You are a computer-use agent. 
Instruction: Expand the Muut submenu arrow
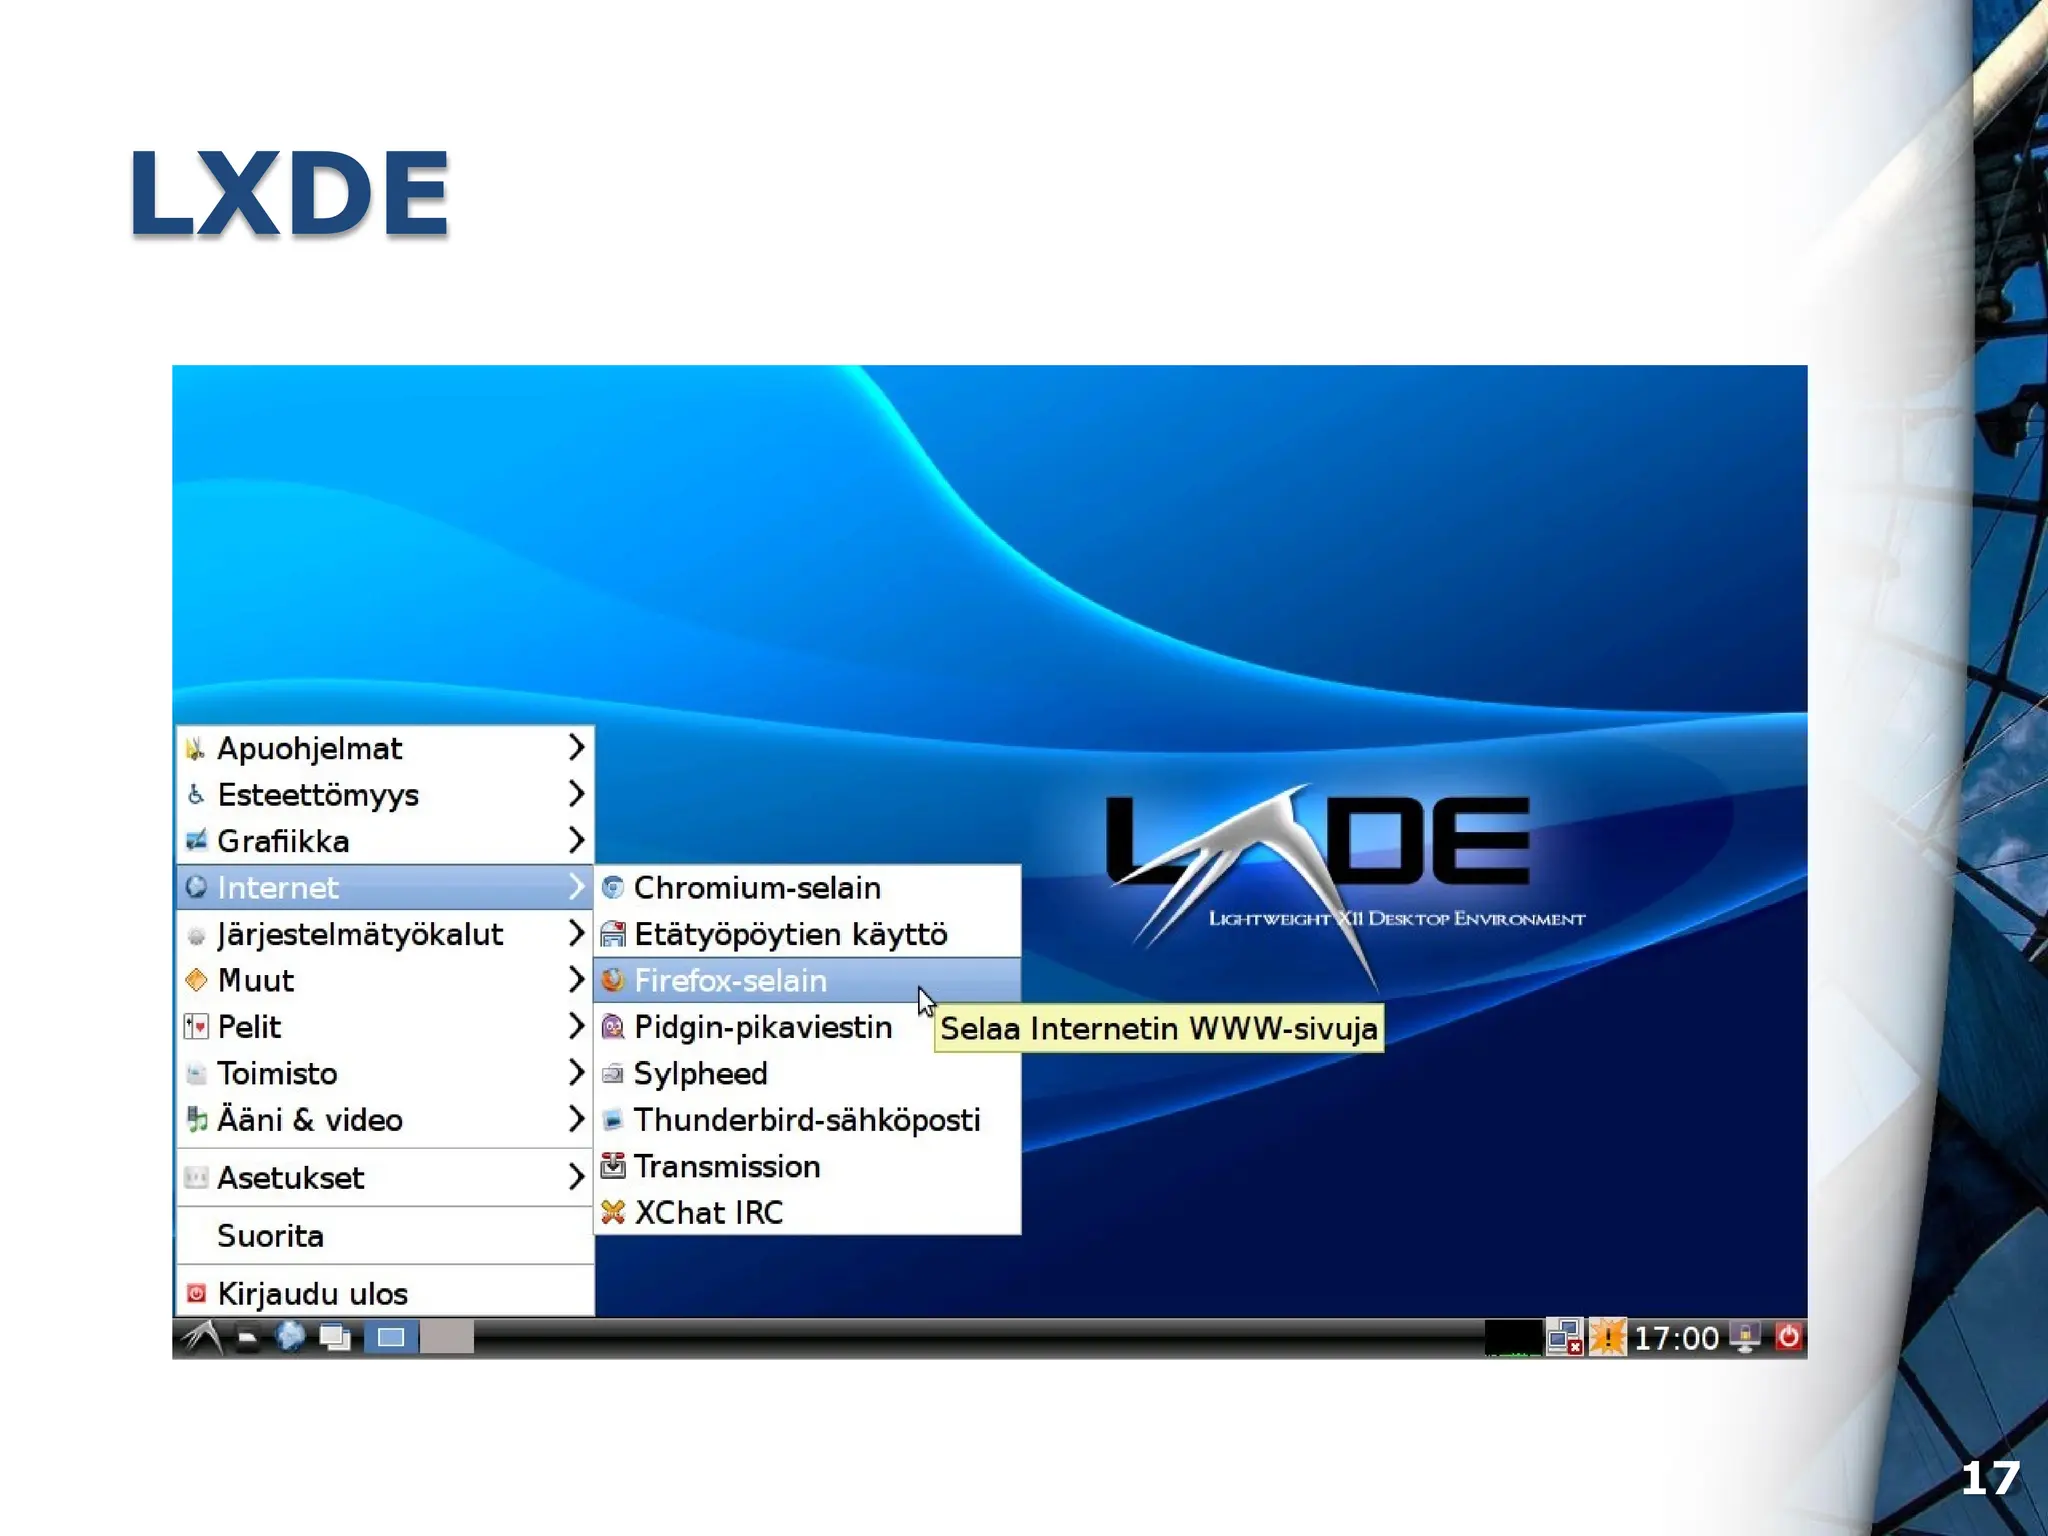576,979
